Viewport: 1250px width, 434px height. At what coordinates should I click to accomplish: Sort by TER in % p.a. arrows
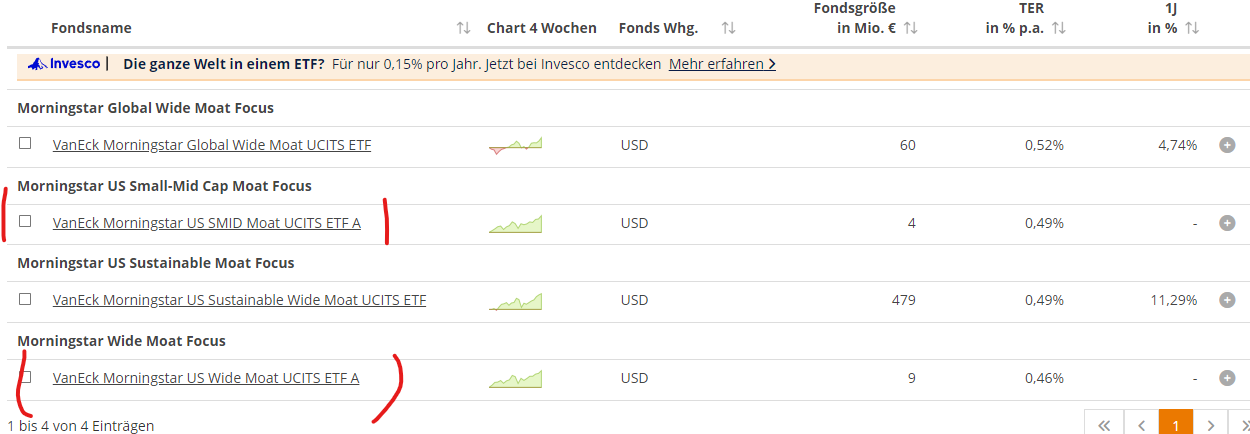1059,28
